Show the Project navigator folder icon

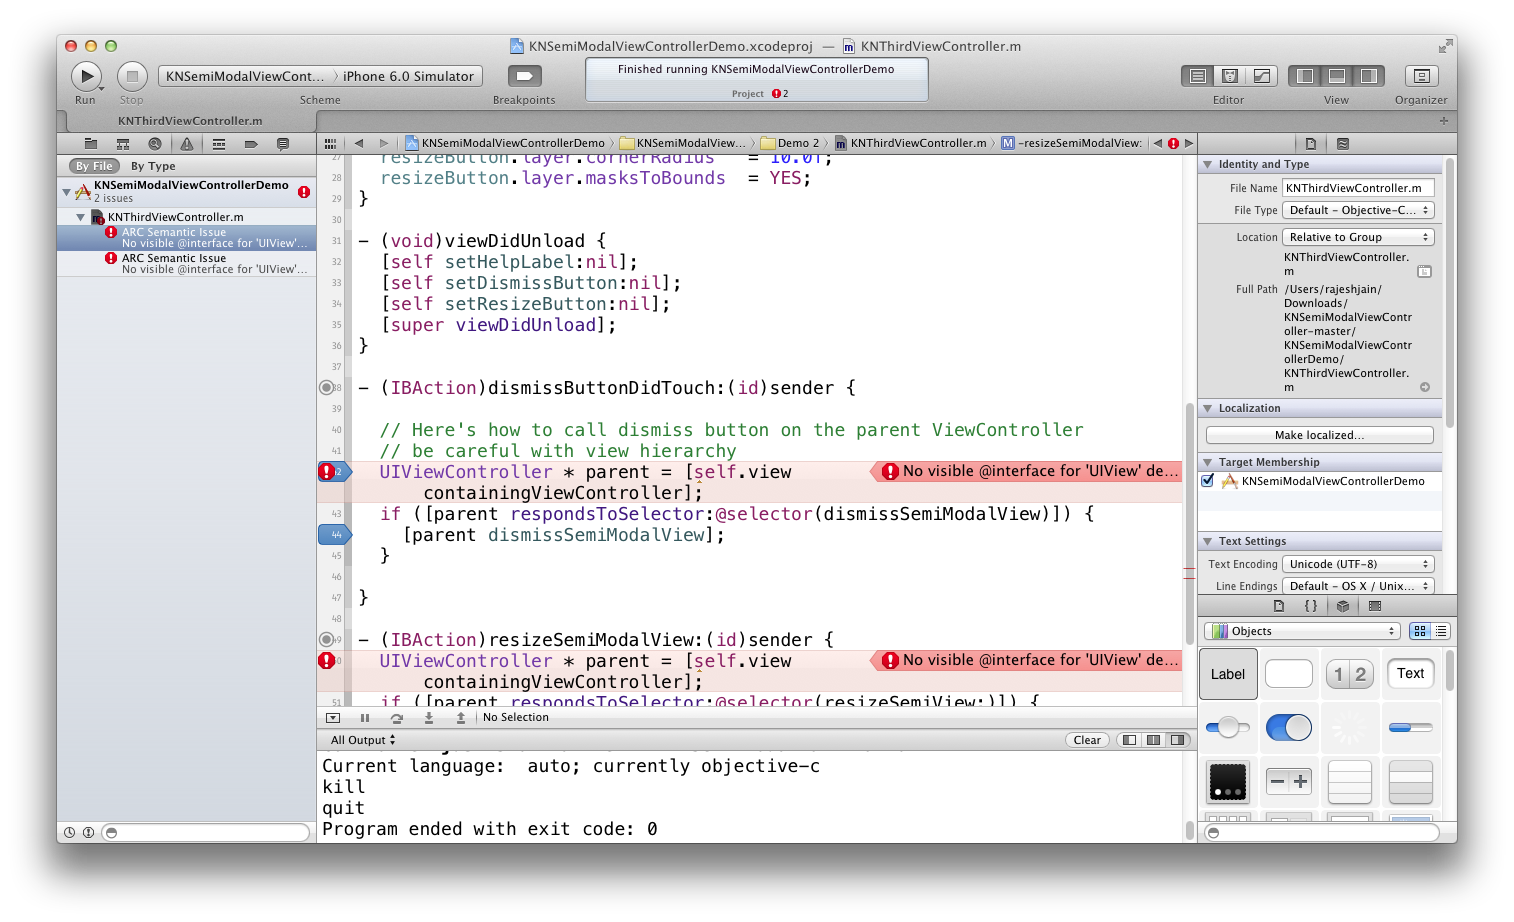pos(91,144)
